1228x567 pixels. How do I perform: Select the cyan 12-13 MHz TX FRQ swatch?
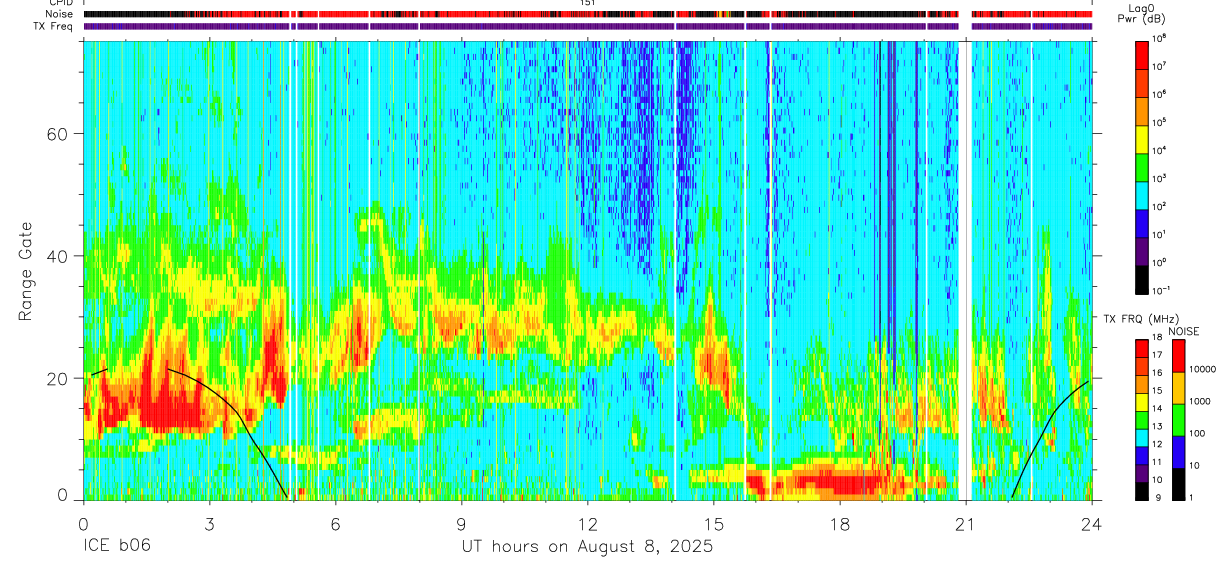(1142, 437)
